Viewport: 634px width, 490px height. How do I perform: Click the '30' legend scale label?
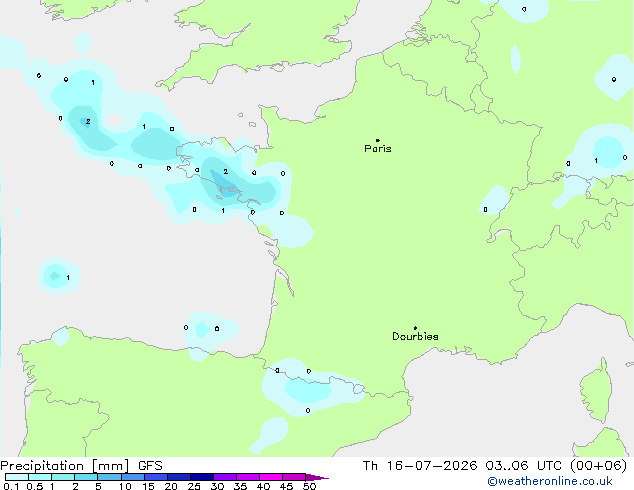[x=217, y=486]
